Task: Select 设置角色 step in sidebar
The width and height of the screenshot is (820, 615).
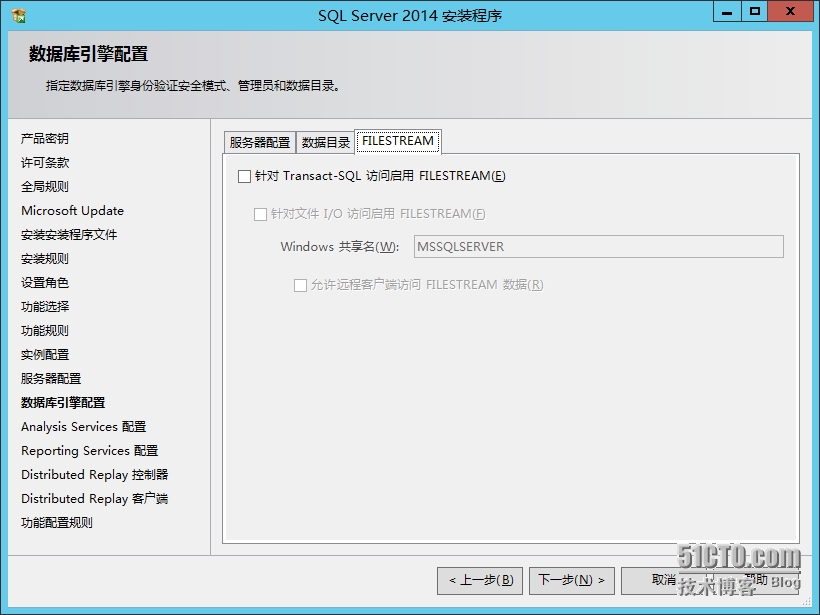Action: (45, 283)
